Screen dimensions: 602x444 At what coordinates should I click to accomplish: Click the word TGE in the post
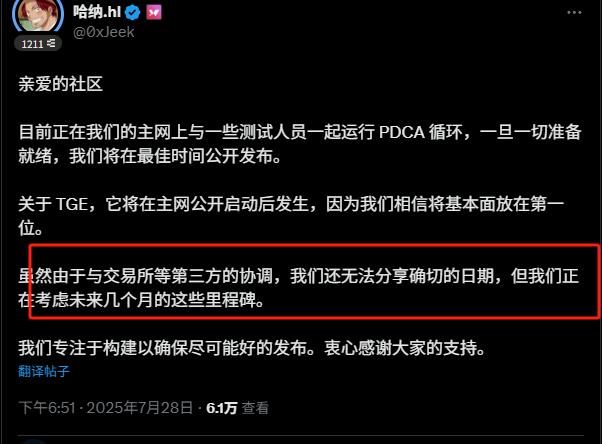72,204
